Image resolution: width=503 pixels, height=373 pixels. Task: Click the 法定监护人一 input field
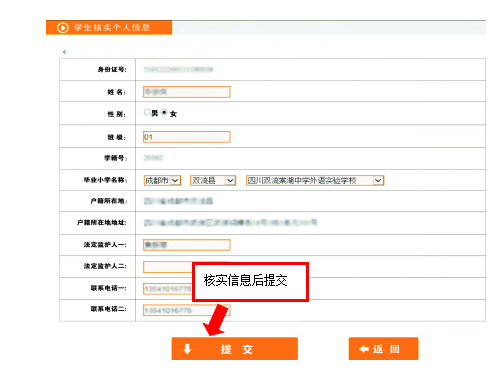click(187, 245)
